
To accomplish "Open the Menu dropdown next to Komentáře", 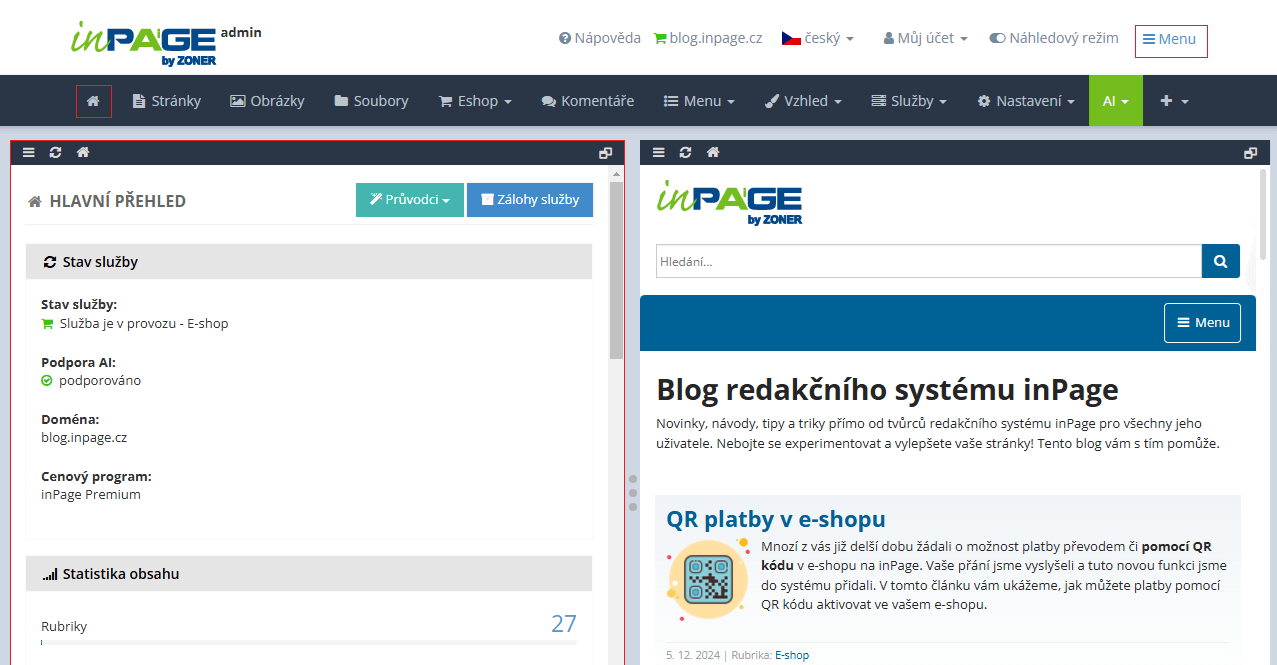I will click(x=699, y=101).
